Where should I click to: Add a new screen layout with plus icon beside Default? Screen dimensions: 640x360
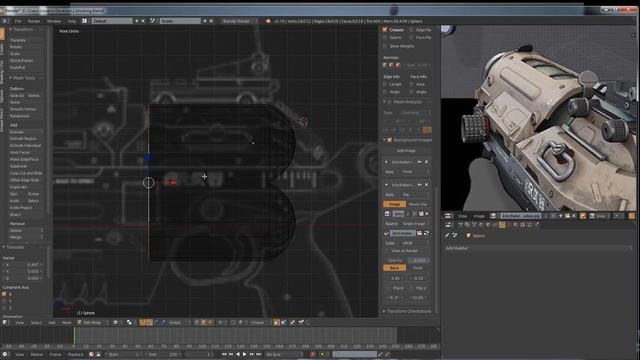tap(136, 21)
